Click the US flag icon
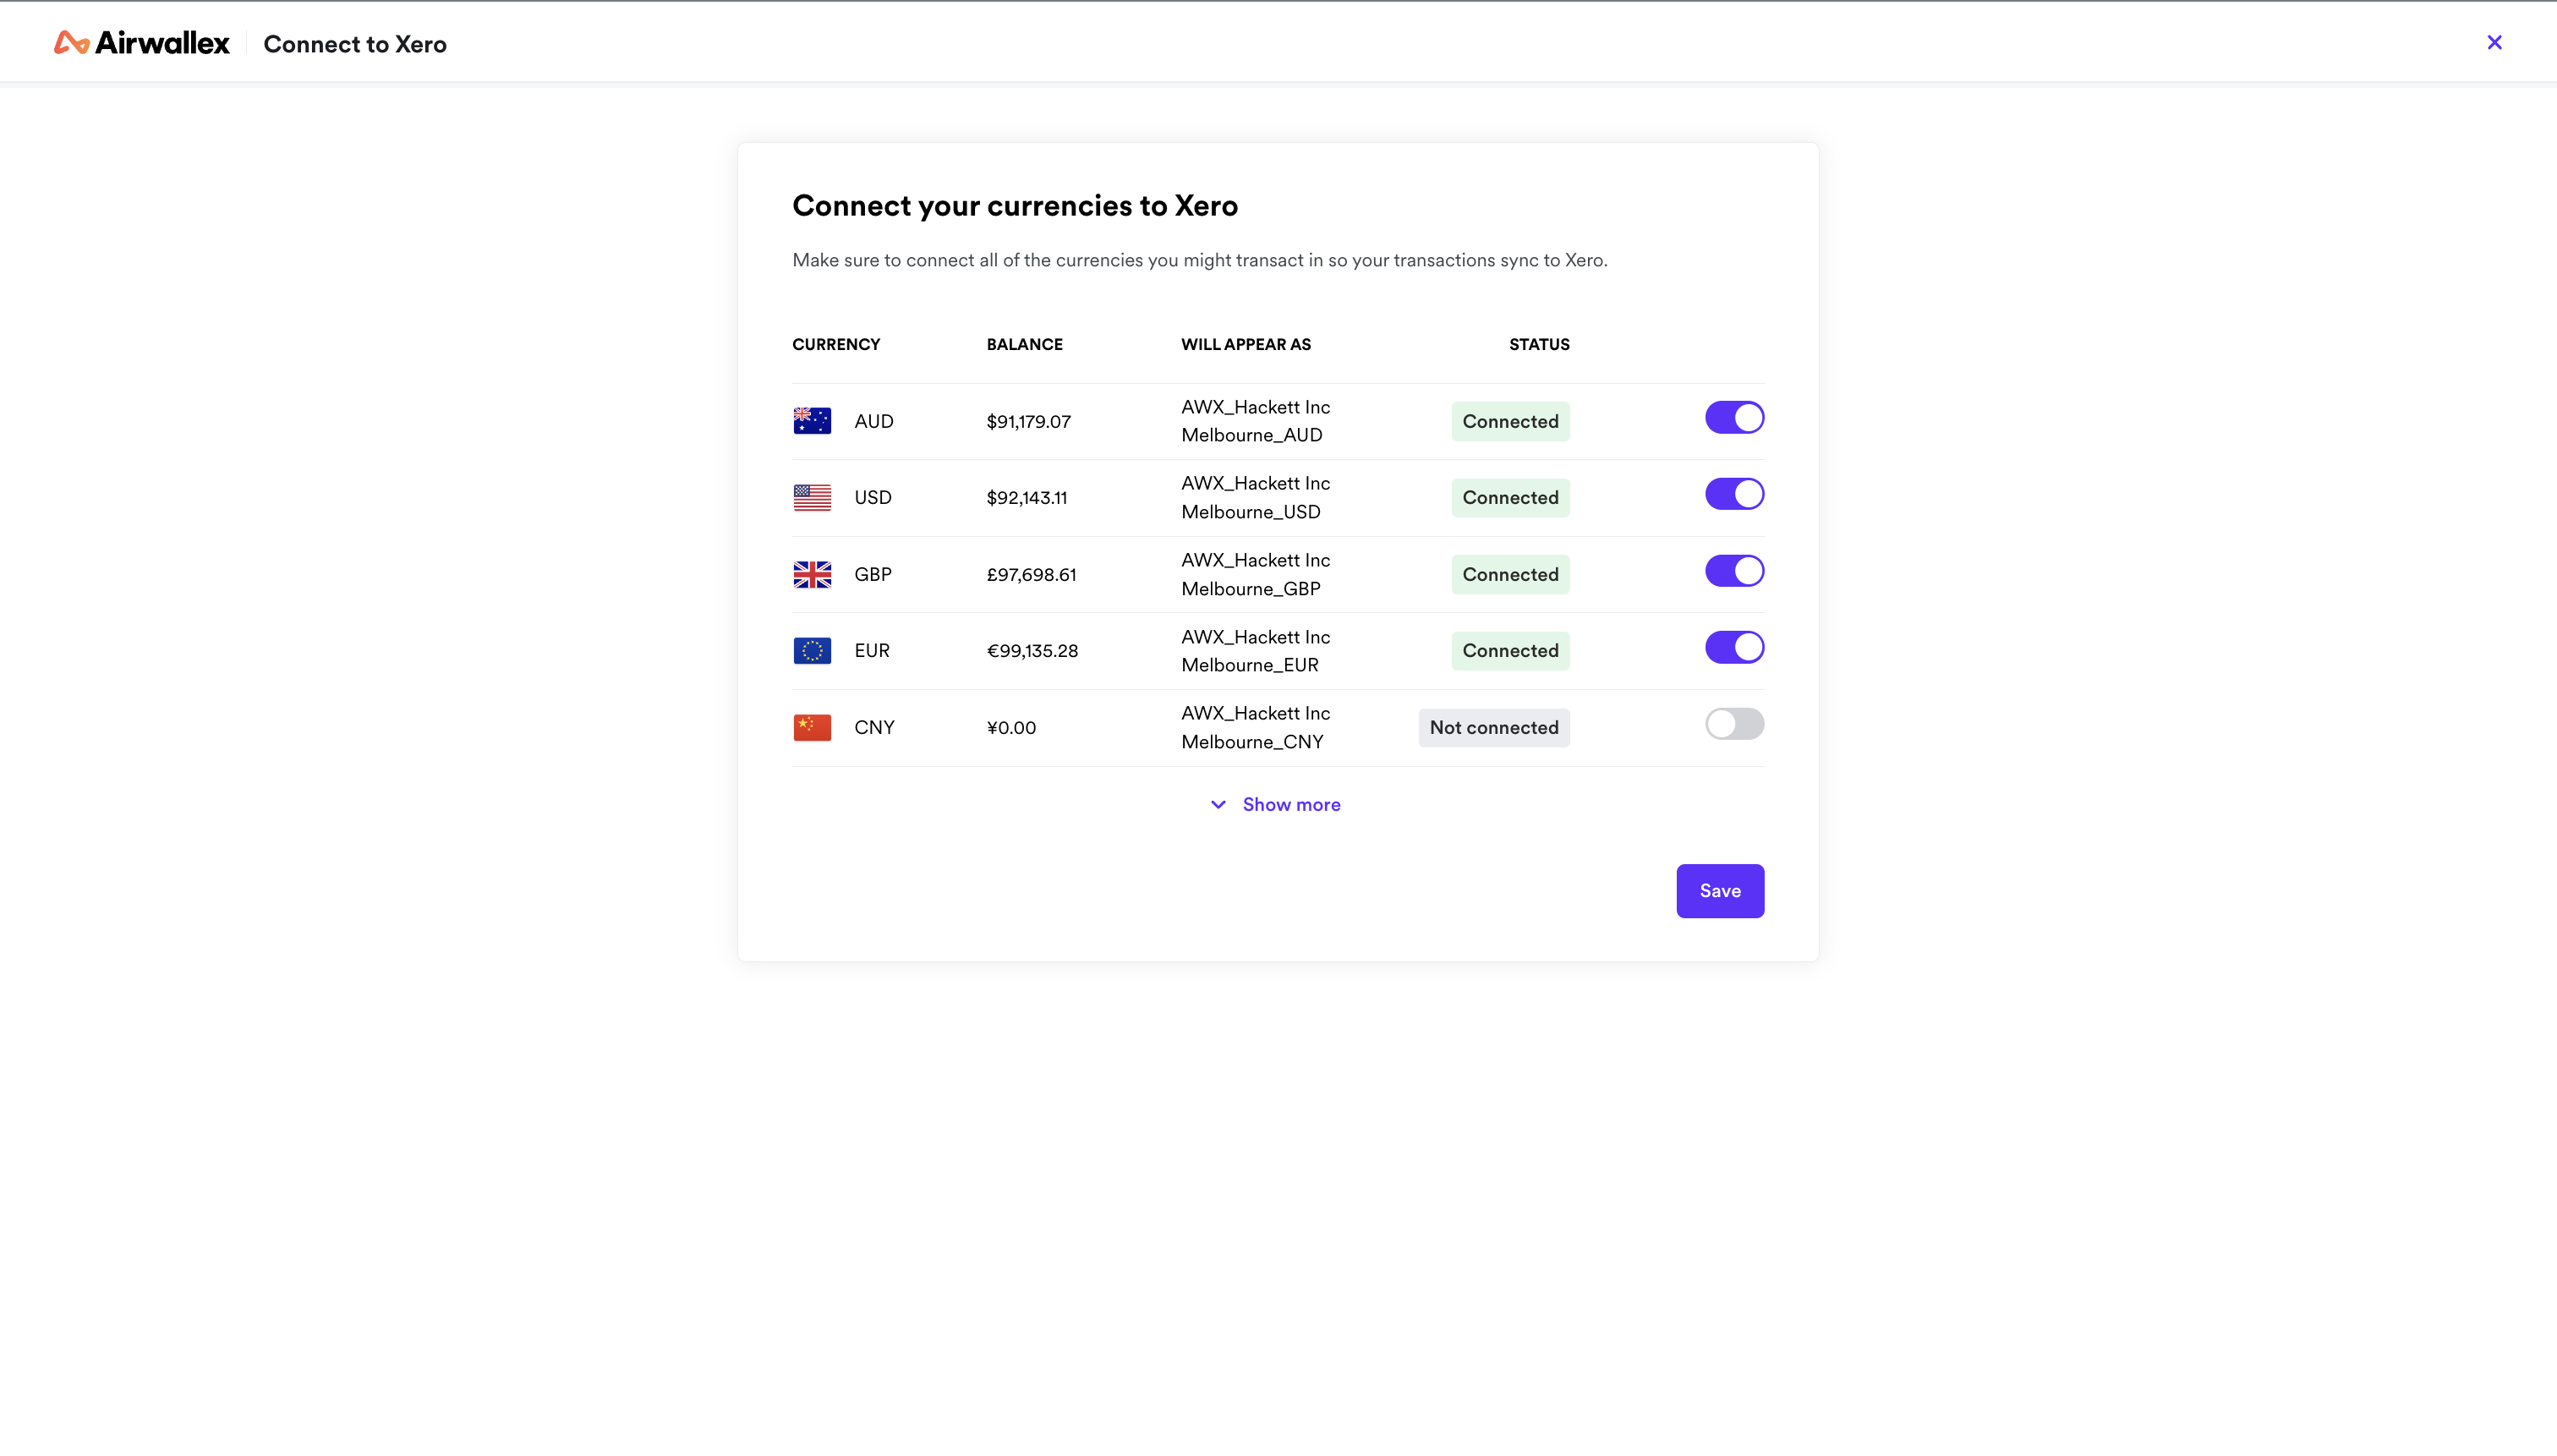This screenshot has width=2557, height=1456. [812, 497]
